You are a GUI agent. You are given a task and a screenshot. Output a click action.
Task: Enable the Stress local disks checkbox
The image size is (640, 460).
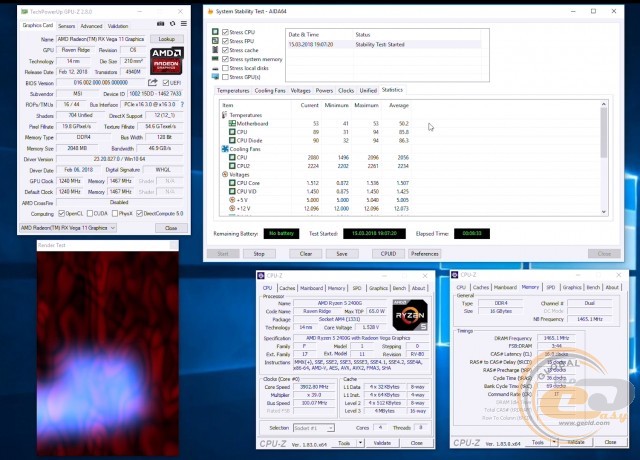coord(225,68)
